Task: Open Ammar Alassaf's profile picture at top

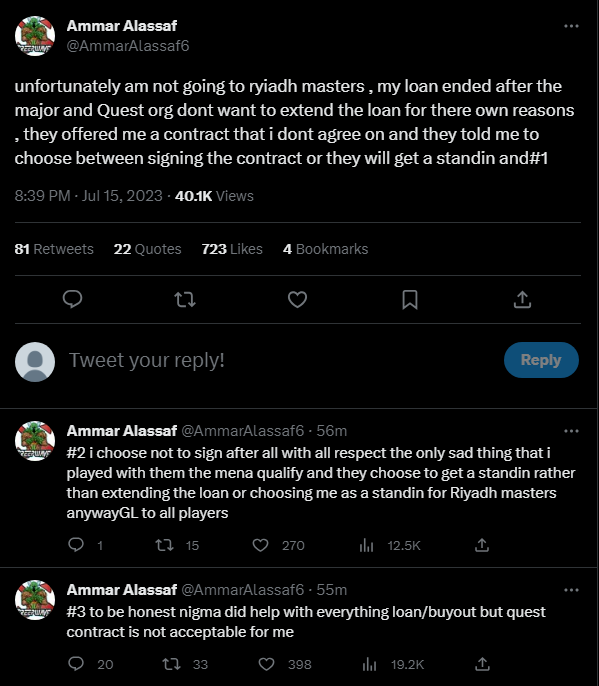Action: (x=35, y=36)
